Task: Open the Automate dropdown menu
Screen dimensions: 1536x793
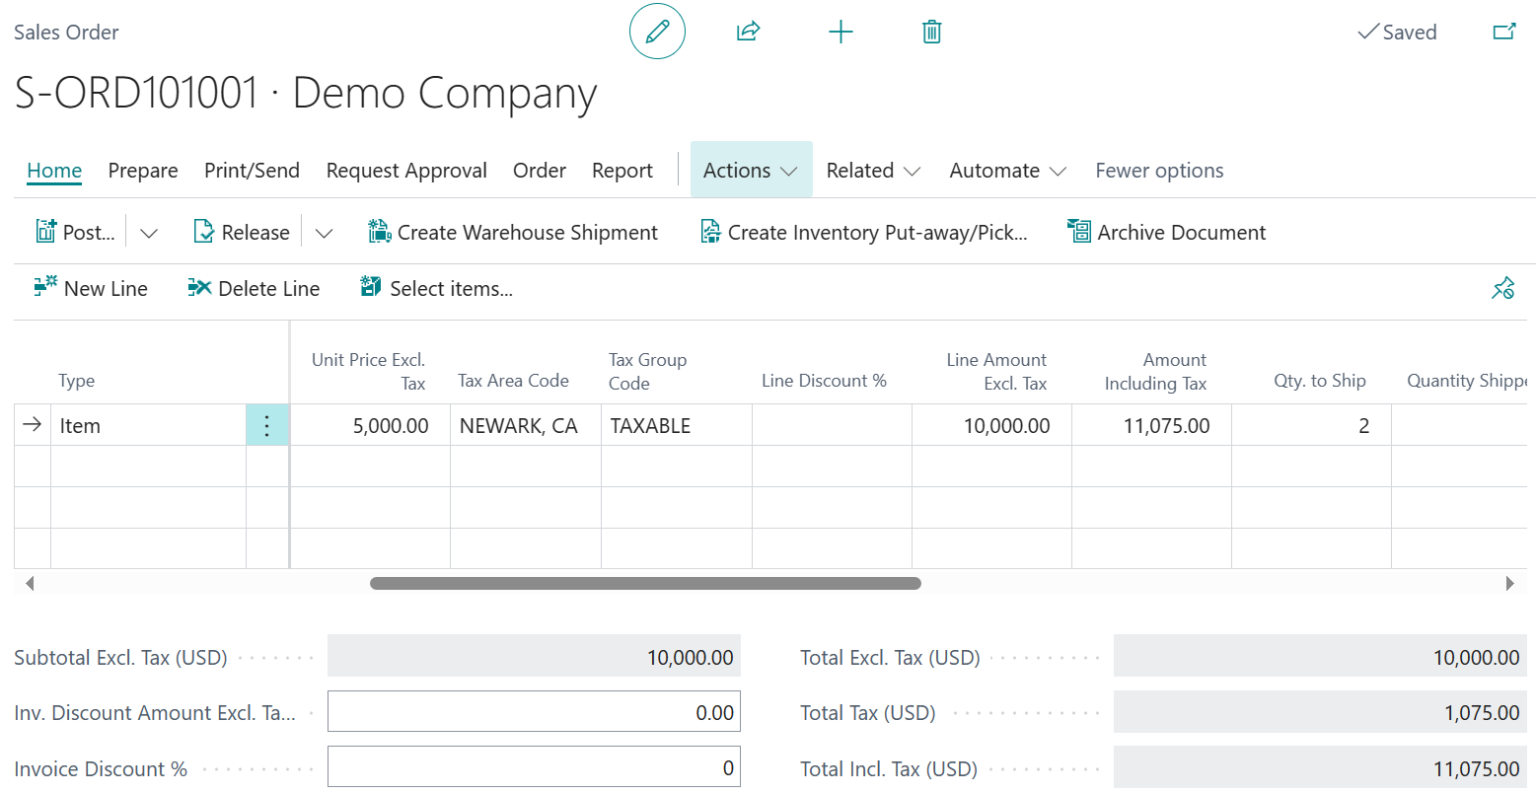Action: click(x=1008, y=171)
